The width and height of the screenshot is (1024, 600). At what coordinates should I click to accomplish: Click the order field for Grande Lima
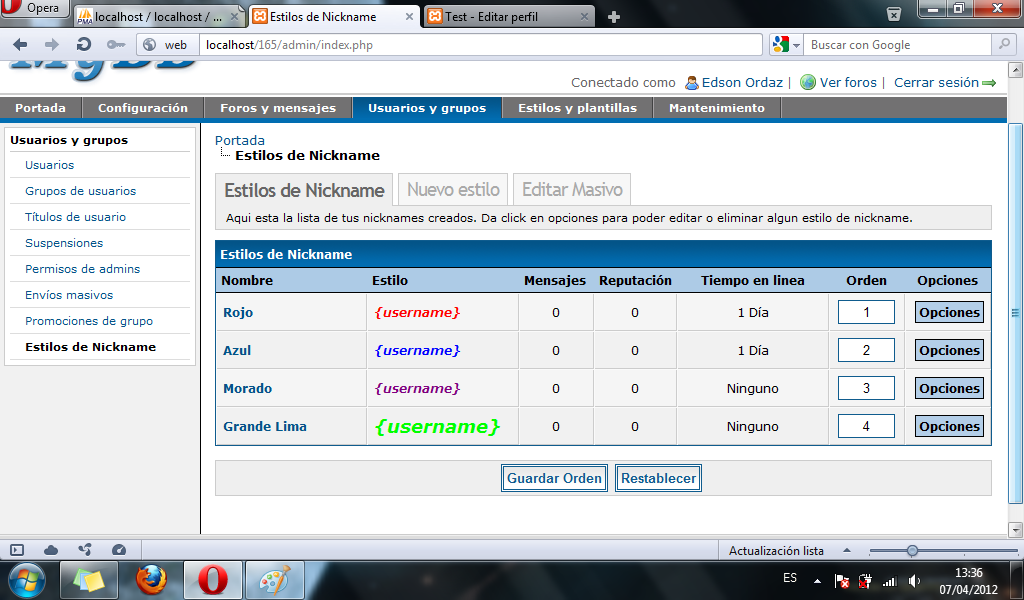866,426
